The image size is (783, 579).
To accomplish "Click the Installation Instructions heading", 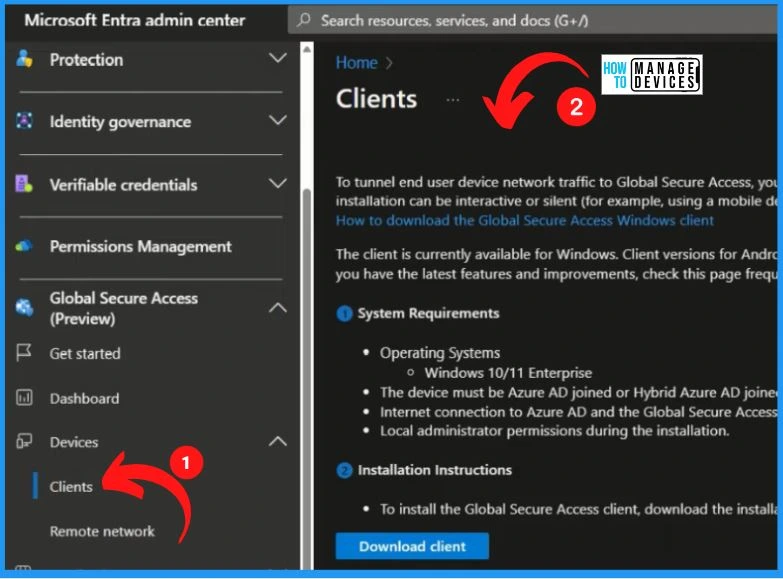I will (x=434, y=470).
